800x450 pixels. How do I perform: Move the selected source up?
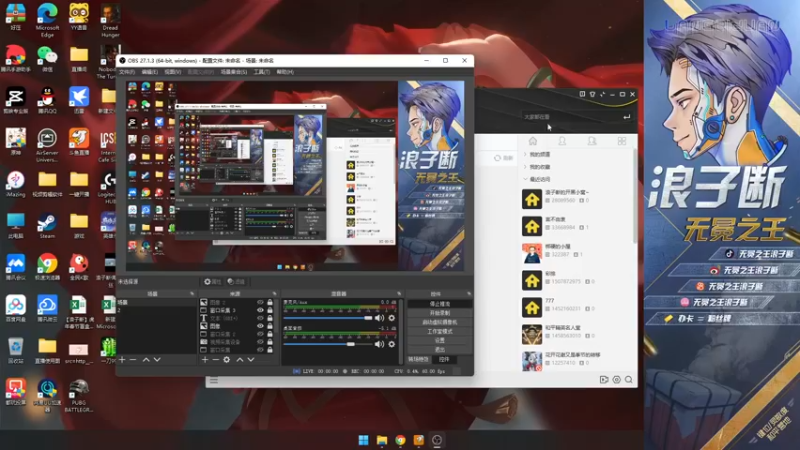[x=240, y=360]
